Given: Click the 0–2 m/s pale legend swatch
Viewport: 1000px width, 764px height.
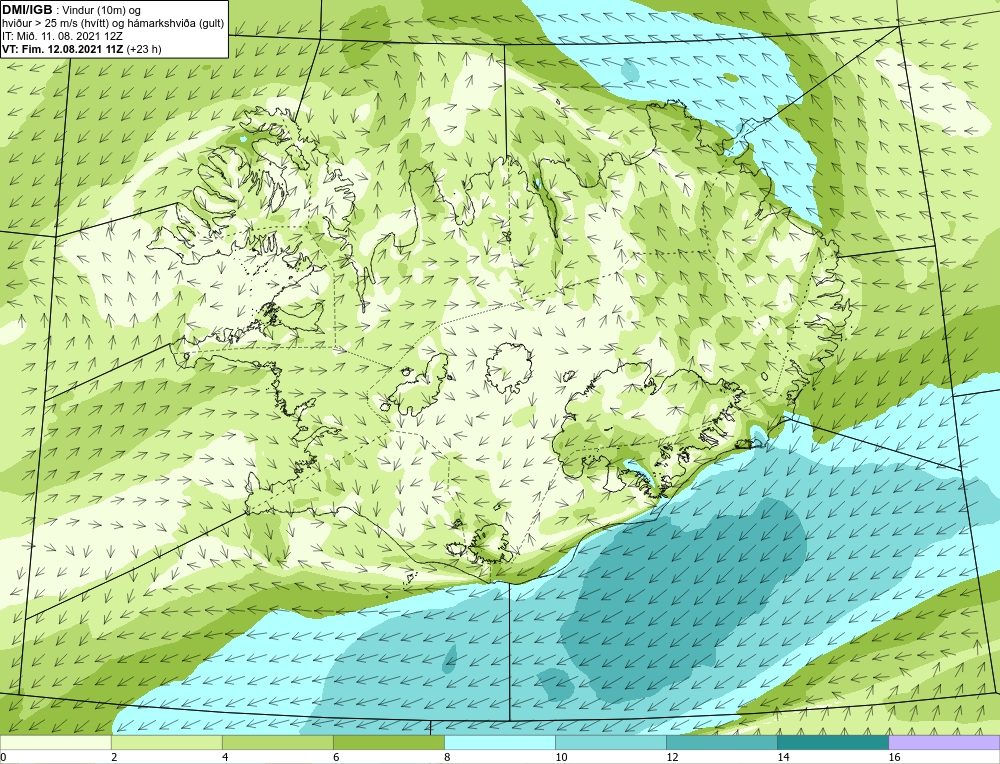Looking at the screenshot, I should [55, 742].
